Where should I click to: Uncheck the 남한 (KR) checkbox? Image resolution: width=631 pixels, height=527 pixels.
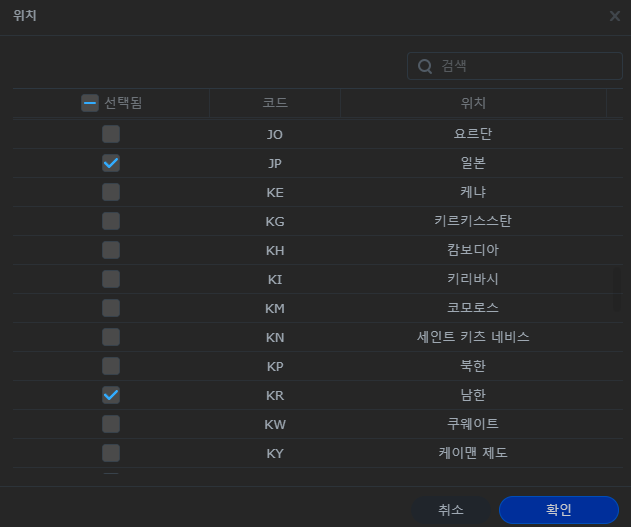[111, 395]
